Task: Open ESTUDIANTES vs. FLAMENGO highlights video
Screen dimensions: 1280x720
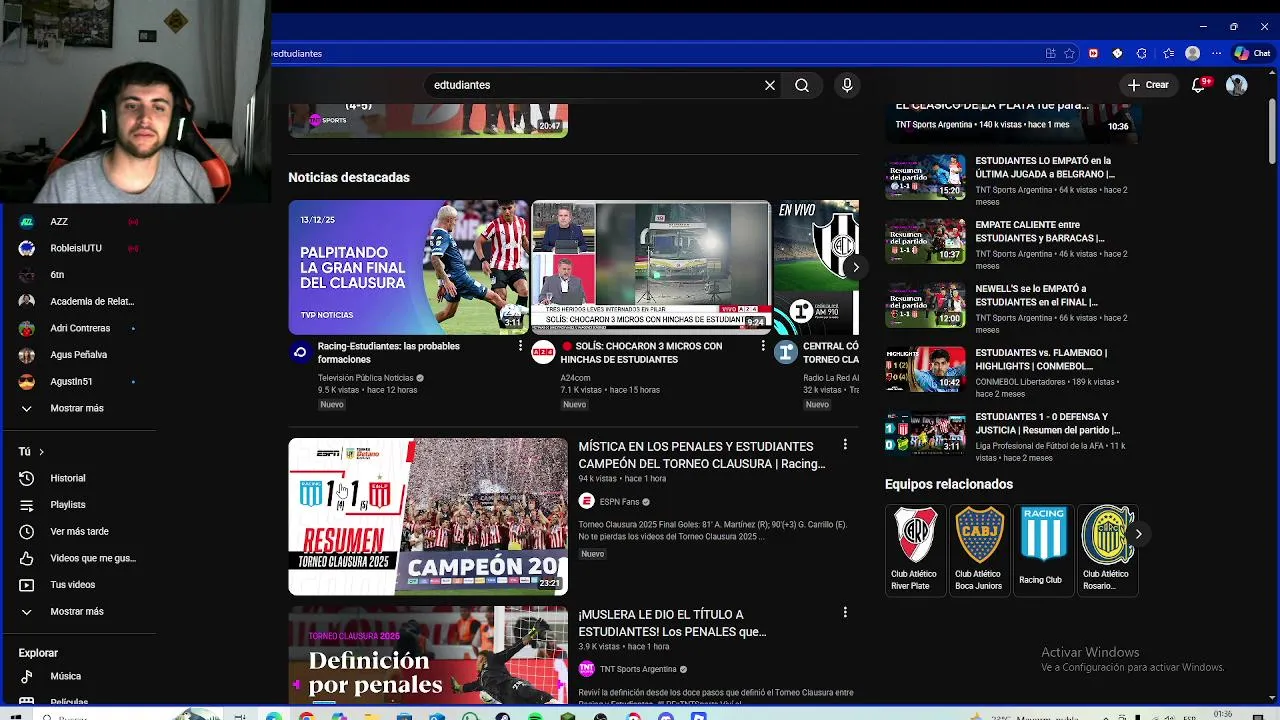Action: [x=1041, y=359]
